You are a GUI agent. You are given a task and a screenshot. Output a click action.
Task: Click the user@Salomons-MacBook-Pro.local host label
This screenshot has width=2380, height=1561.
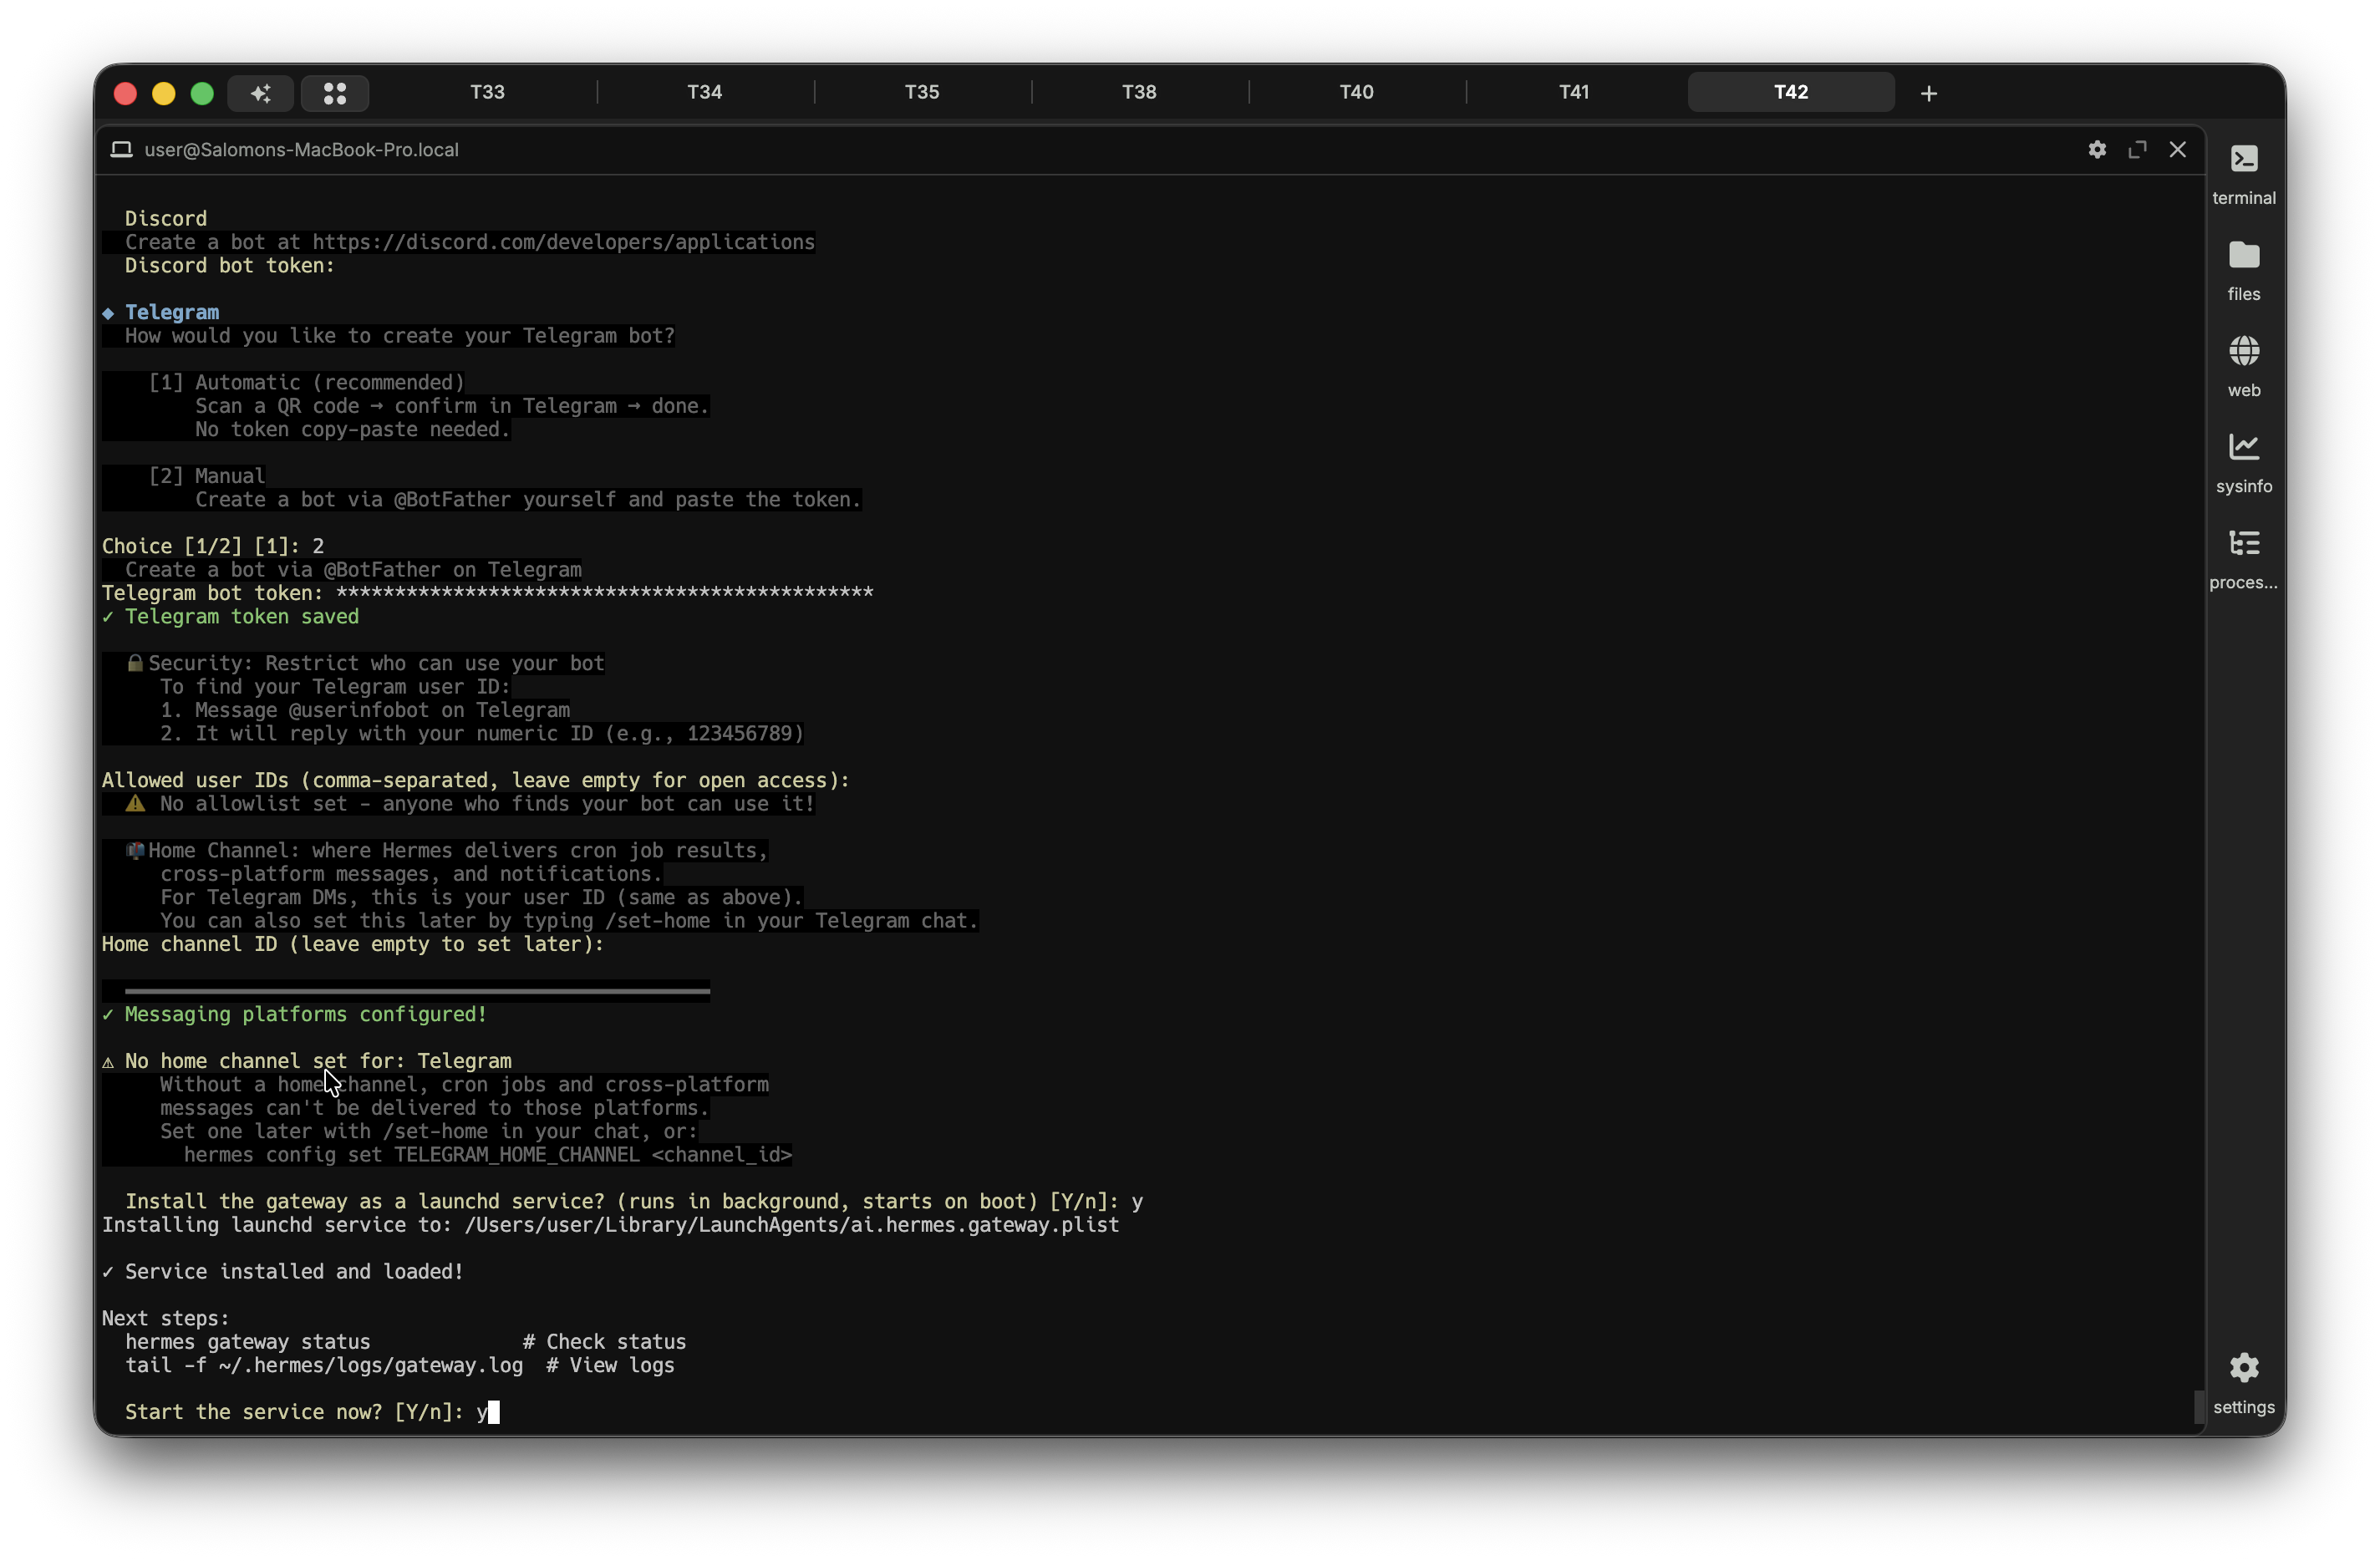301,149
